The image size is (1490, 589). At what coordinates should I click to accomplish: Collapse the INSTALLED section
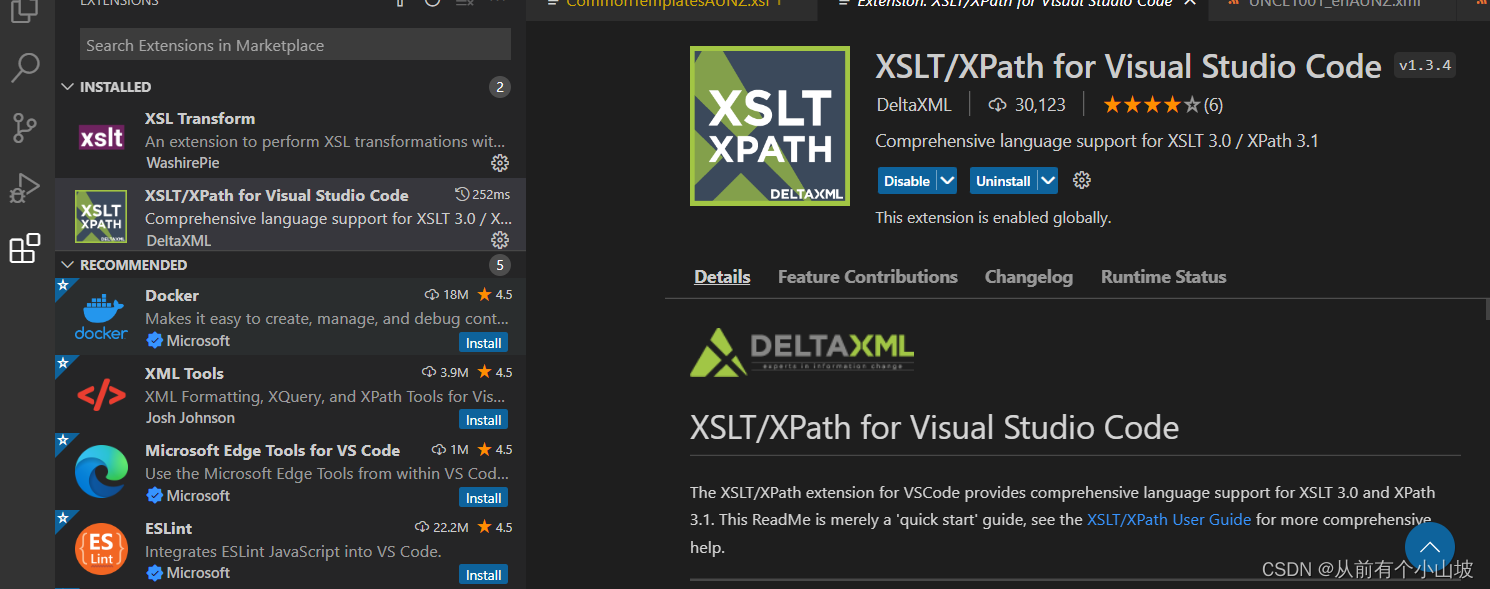(x=68, y=86)
